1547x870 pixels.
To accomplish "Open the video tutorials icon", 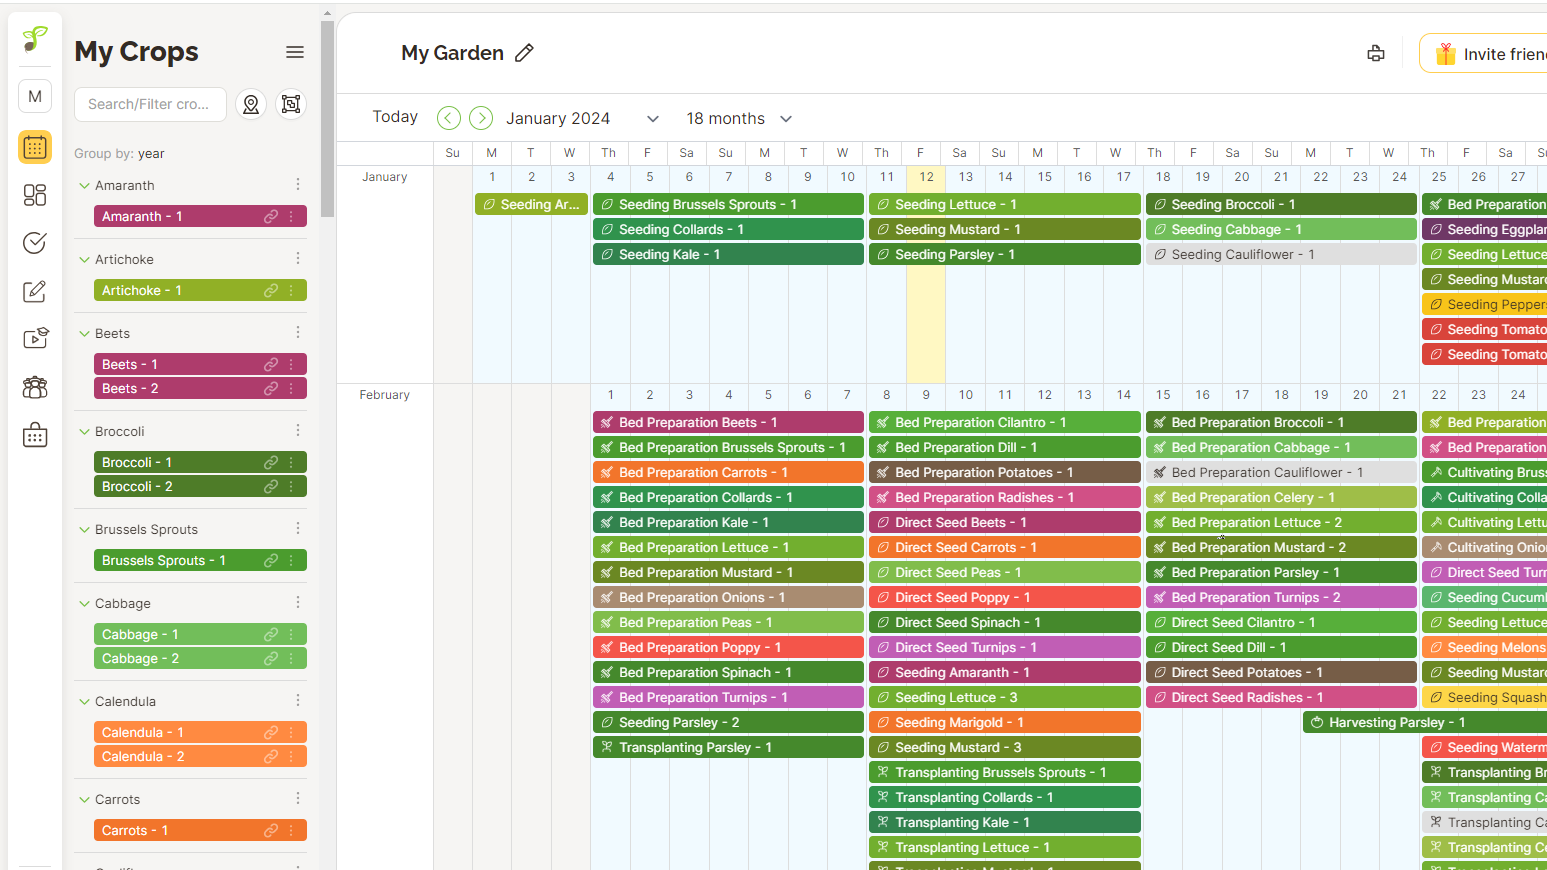I will point(35,339).
